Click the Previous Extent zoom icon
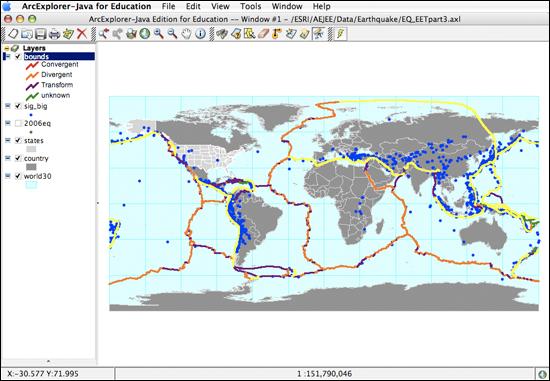The height and width of the screenshot is (381, 550). tap(103, 34)
